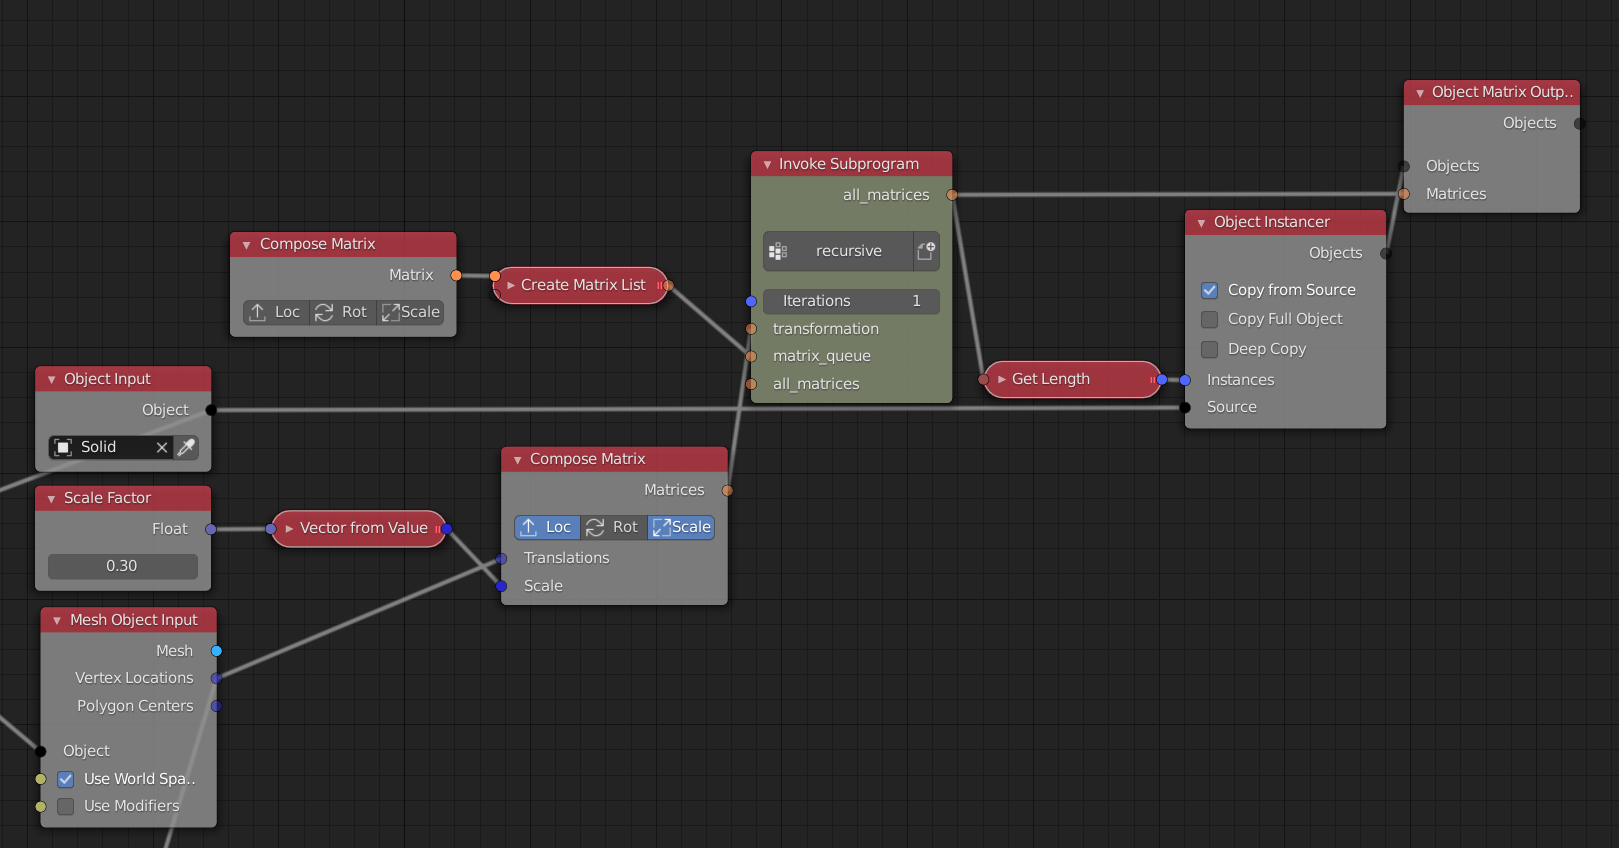1619x848 pixels.
Task: Click Scale input socket on lower Compose Matrix
Action: point(502,586)
